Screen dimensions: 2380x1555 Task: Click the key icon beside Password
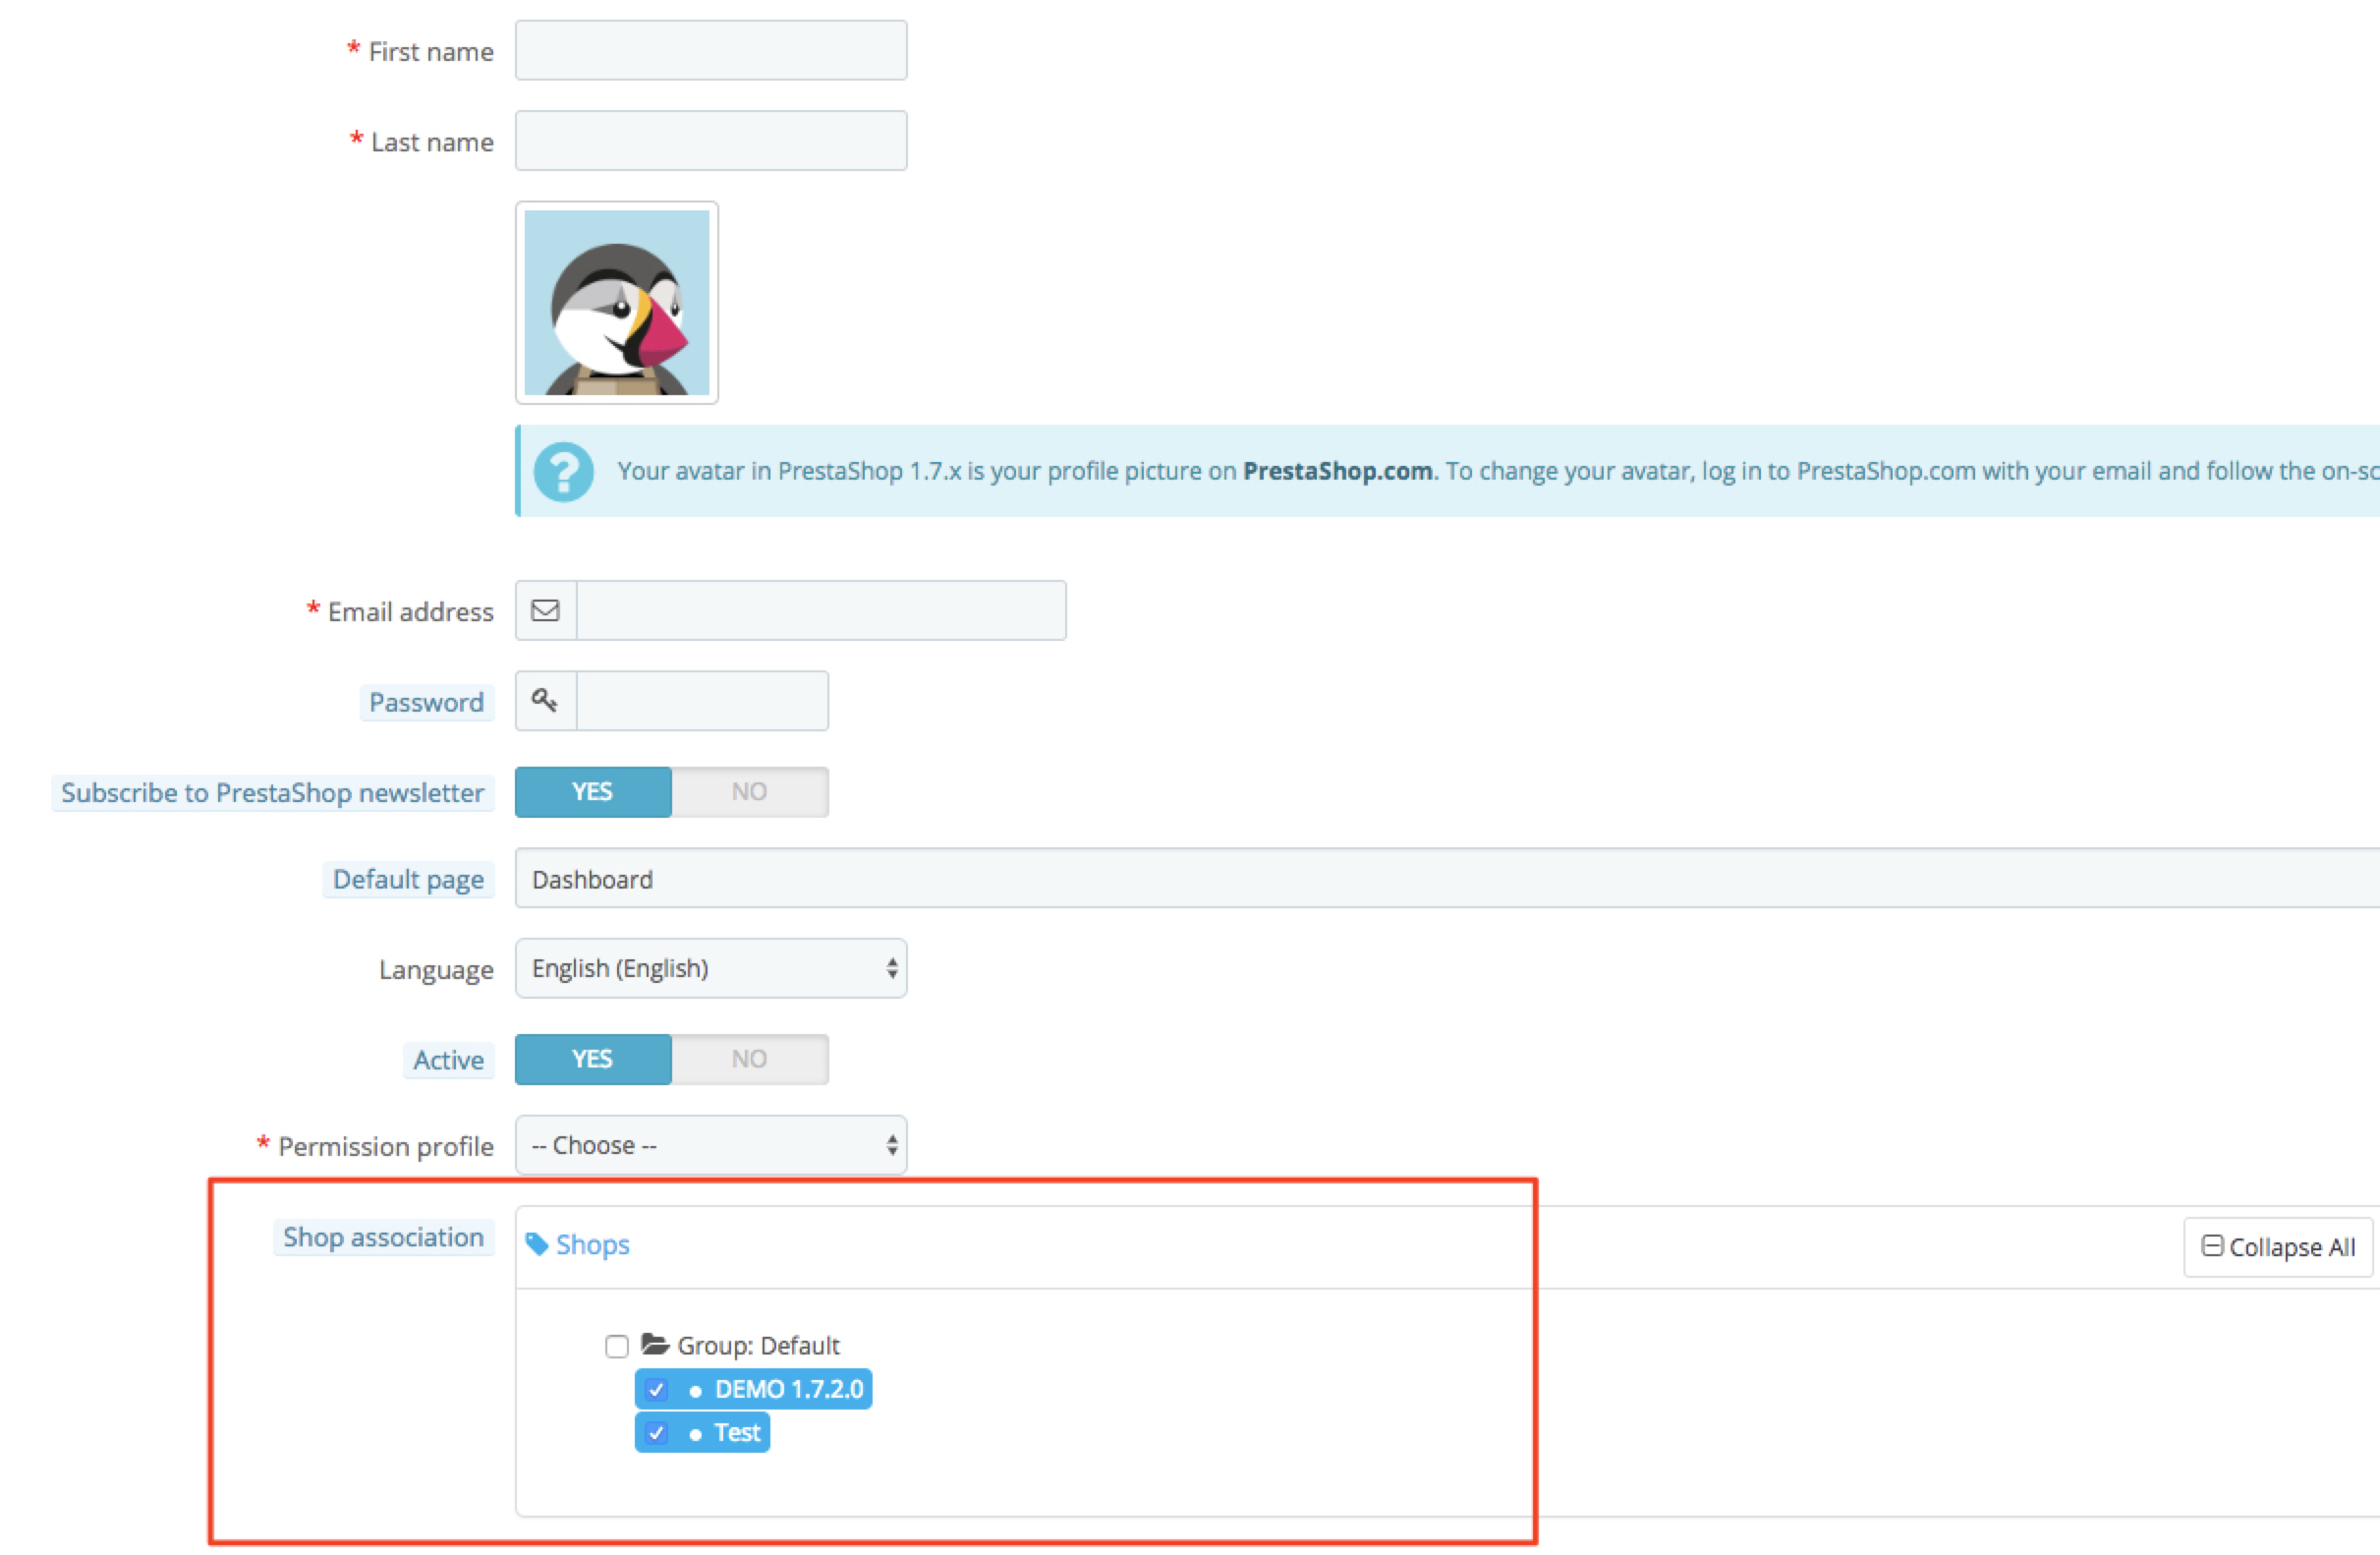coord(545,700)
